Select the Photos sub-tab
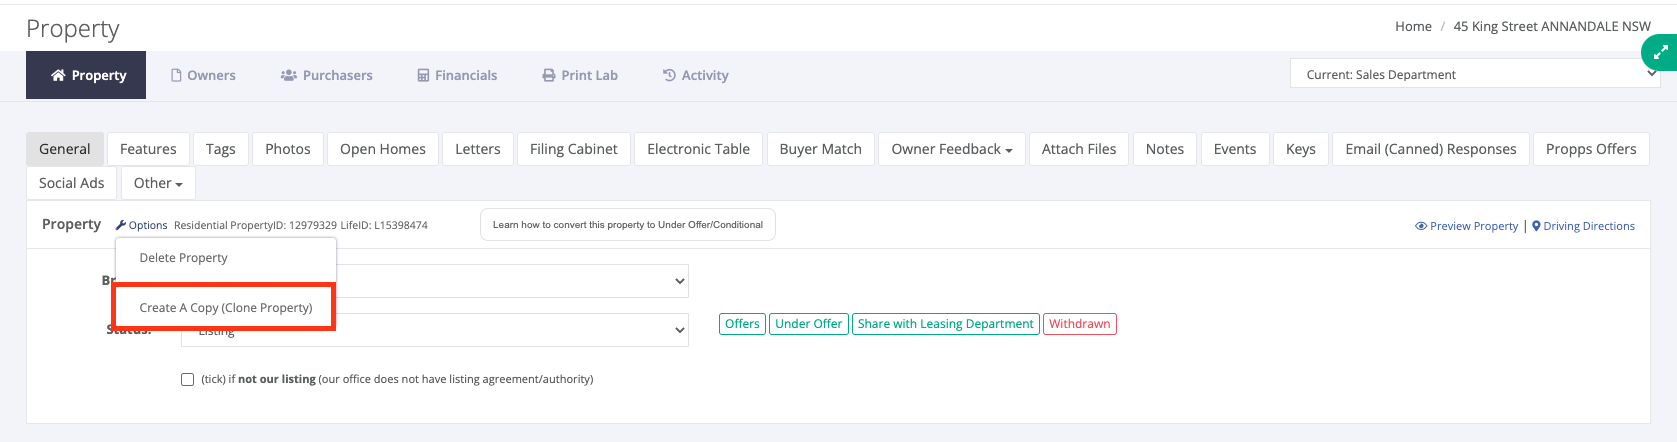 point(288,149)
